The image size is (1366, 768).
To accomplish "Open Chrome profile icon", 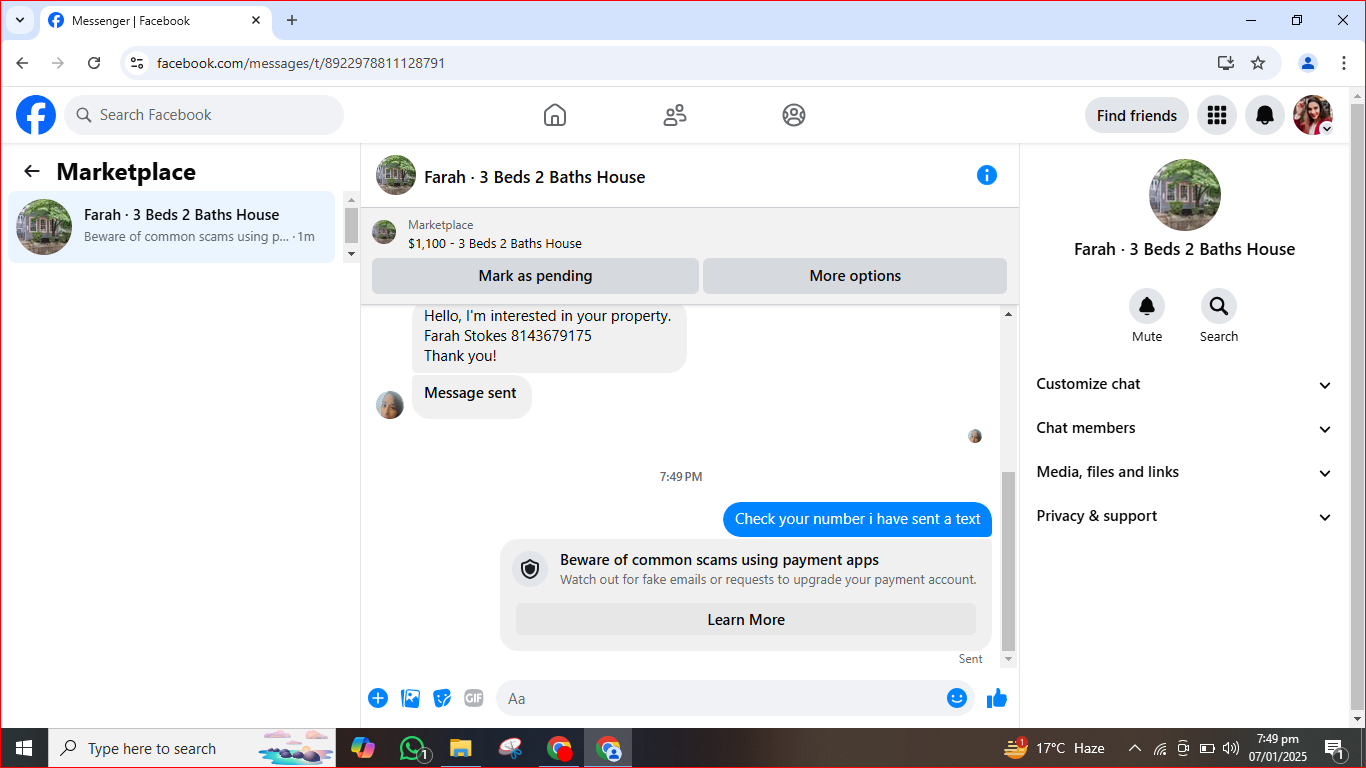I will [1308, 63].
